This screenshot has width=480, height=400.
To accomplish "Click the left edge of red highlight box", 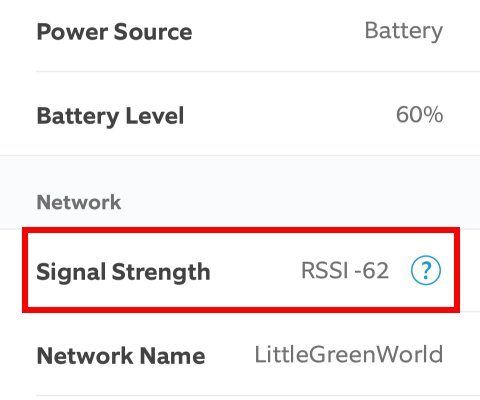I will tap(25, 270).
